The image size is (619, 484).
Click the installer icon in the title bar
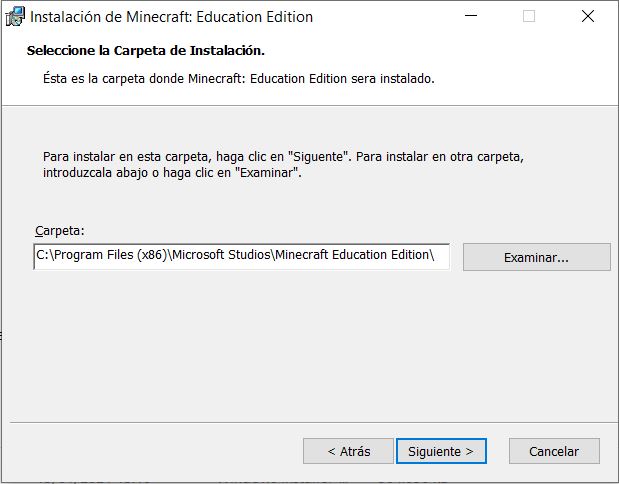15,17
